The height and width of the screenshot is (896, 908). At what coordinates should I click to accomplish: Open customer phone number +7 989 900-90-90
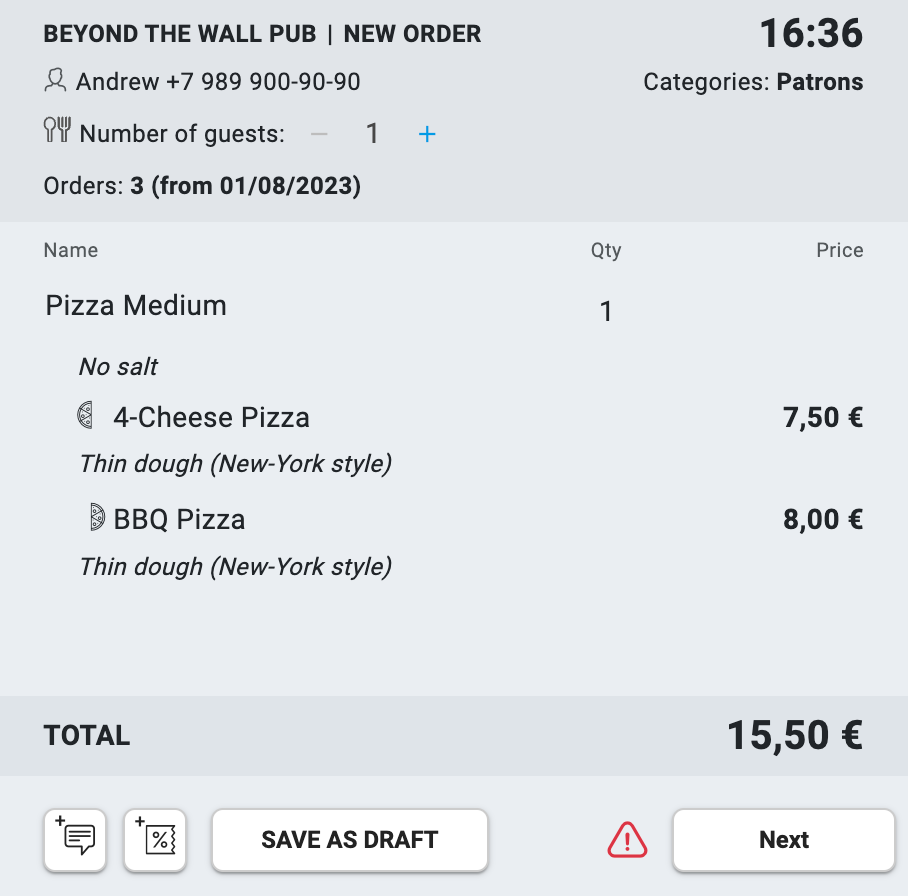coord(263,82)
